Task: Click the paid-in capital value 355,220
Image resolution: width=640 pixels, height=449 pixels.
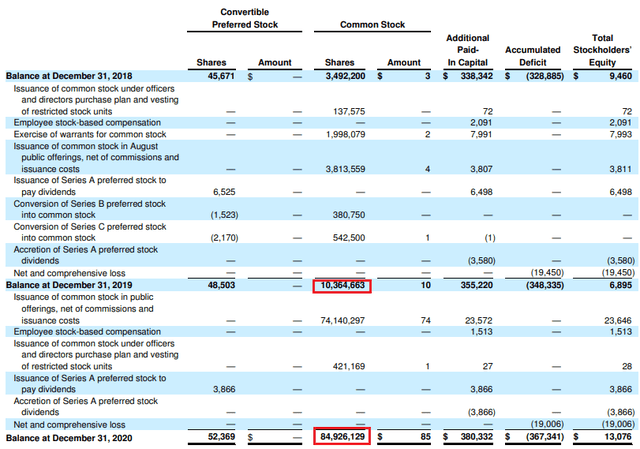Action: pyautogui.click(x=476, y=285)
